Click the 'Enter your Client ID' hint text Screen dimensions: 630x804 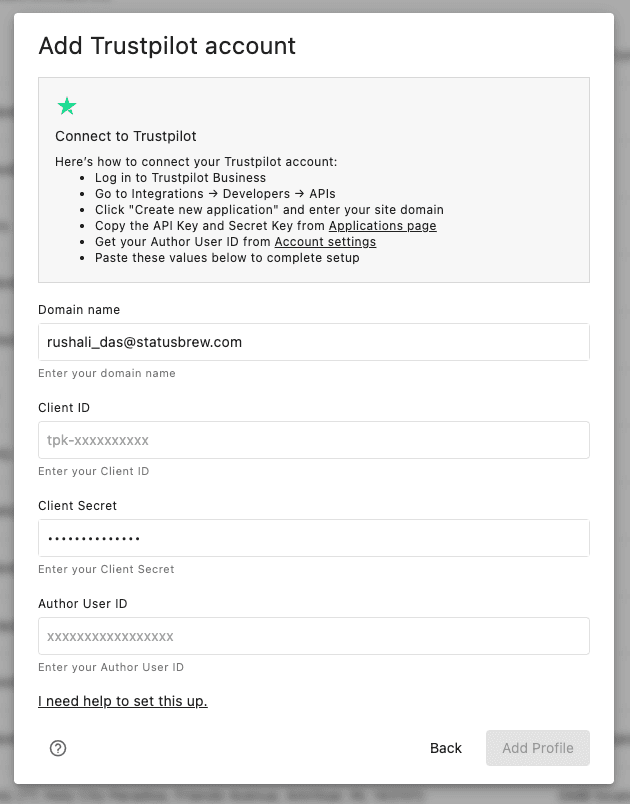click(93, 471)
